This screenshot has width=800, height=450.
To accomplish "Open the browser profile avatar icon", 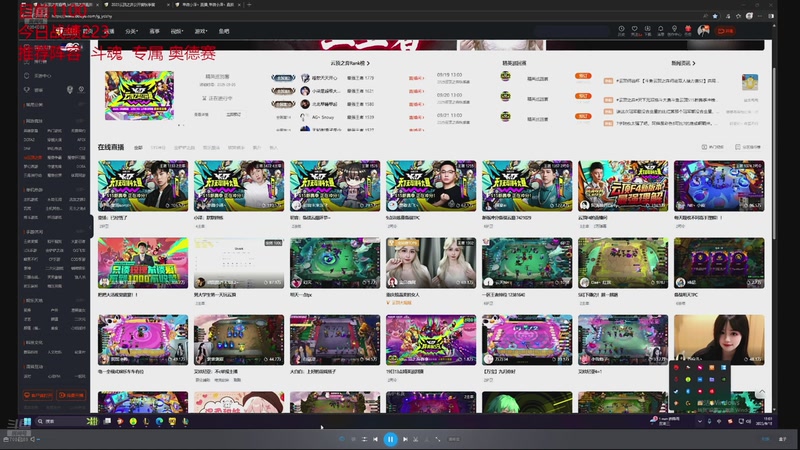I will point(749,16).
